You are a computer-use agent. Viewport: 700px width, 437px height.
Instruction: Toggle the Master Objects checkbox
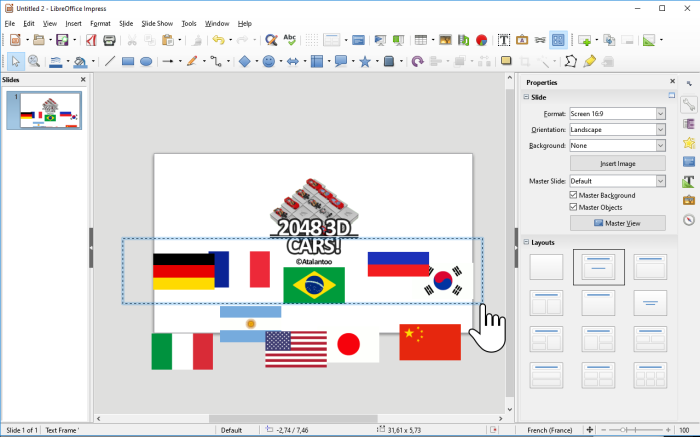tap(573, 207)
